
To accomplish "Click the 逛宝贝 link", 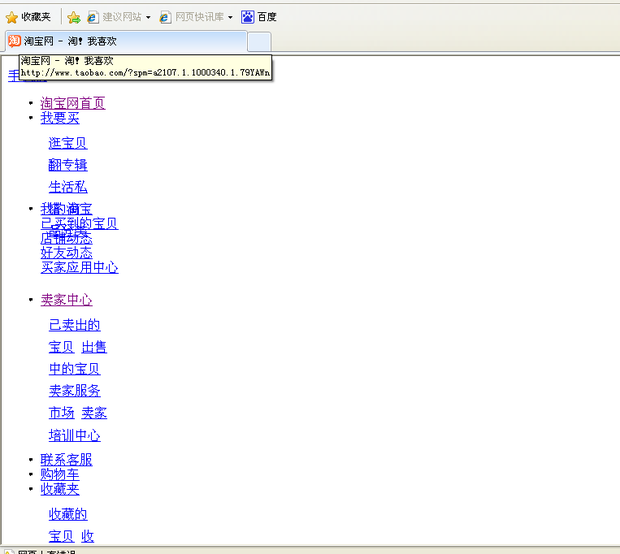I will (67, 143).
